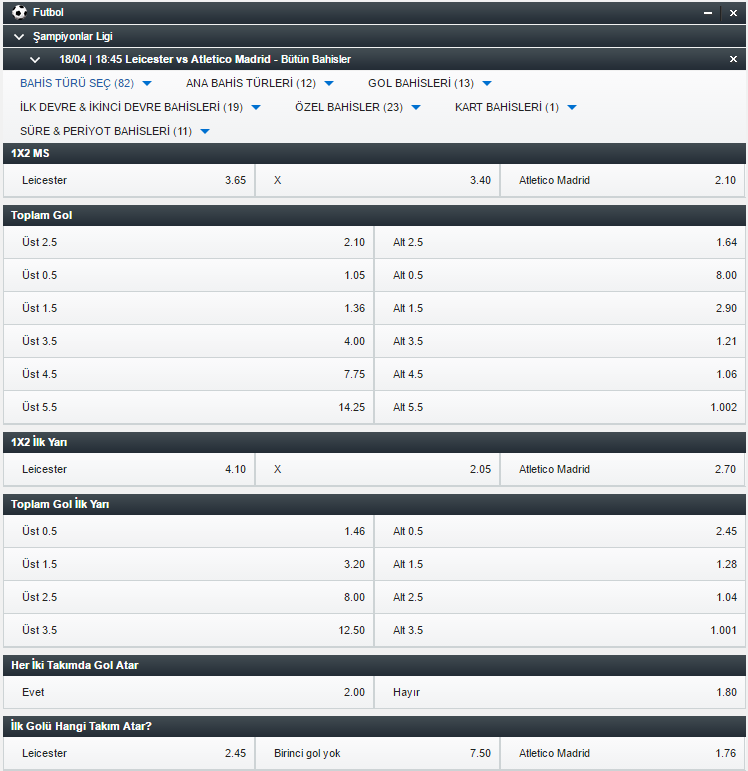
Task: Open ÖZEL BAHİSLER (23) menu
Action: (358, 107)
